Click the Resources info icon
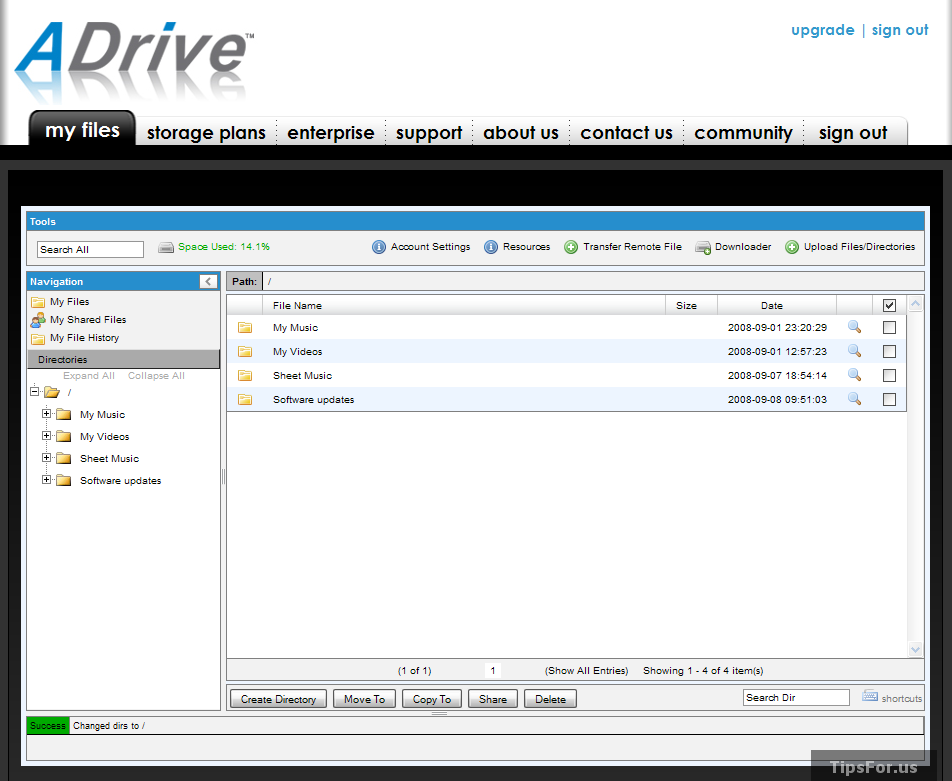Screen dimensions: 952x781 [x=491, y=247]
